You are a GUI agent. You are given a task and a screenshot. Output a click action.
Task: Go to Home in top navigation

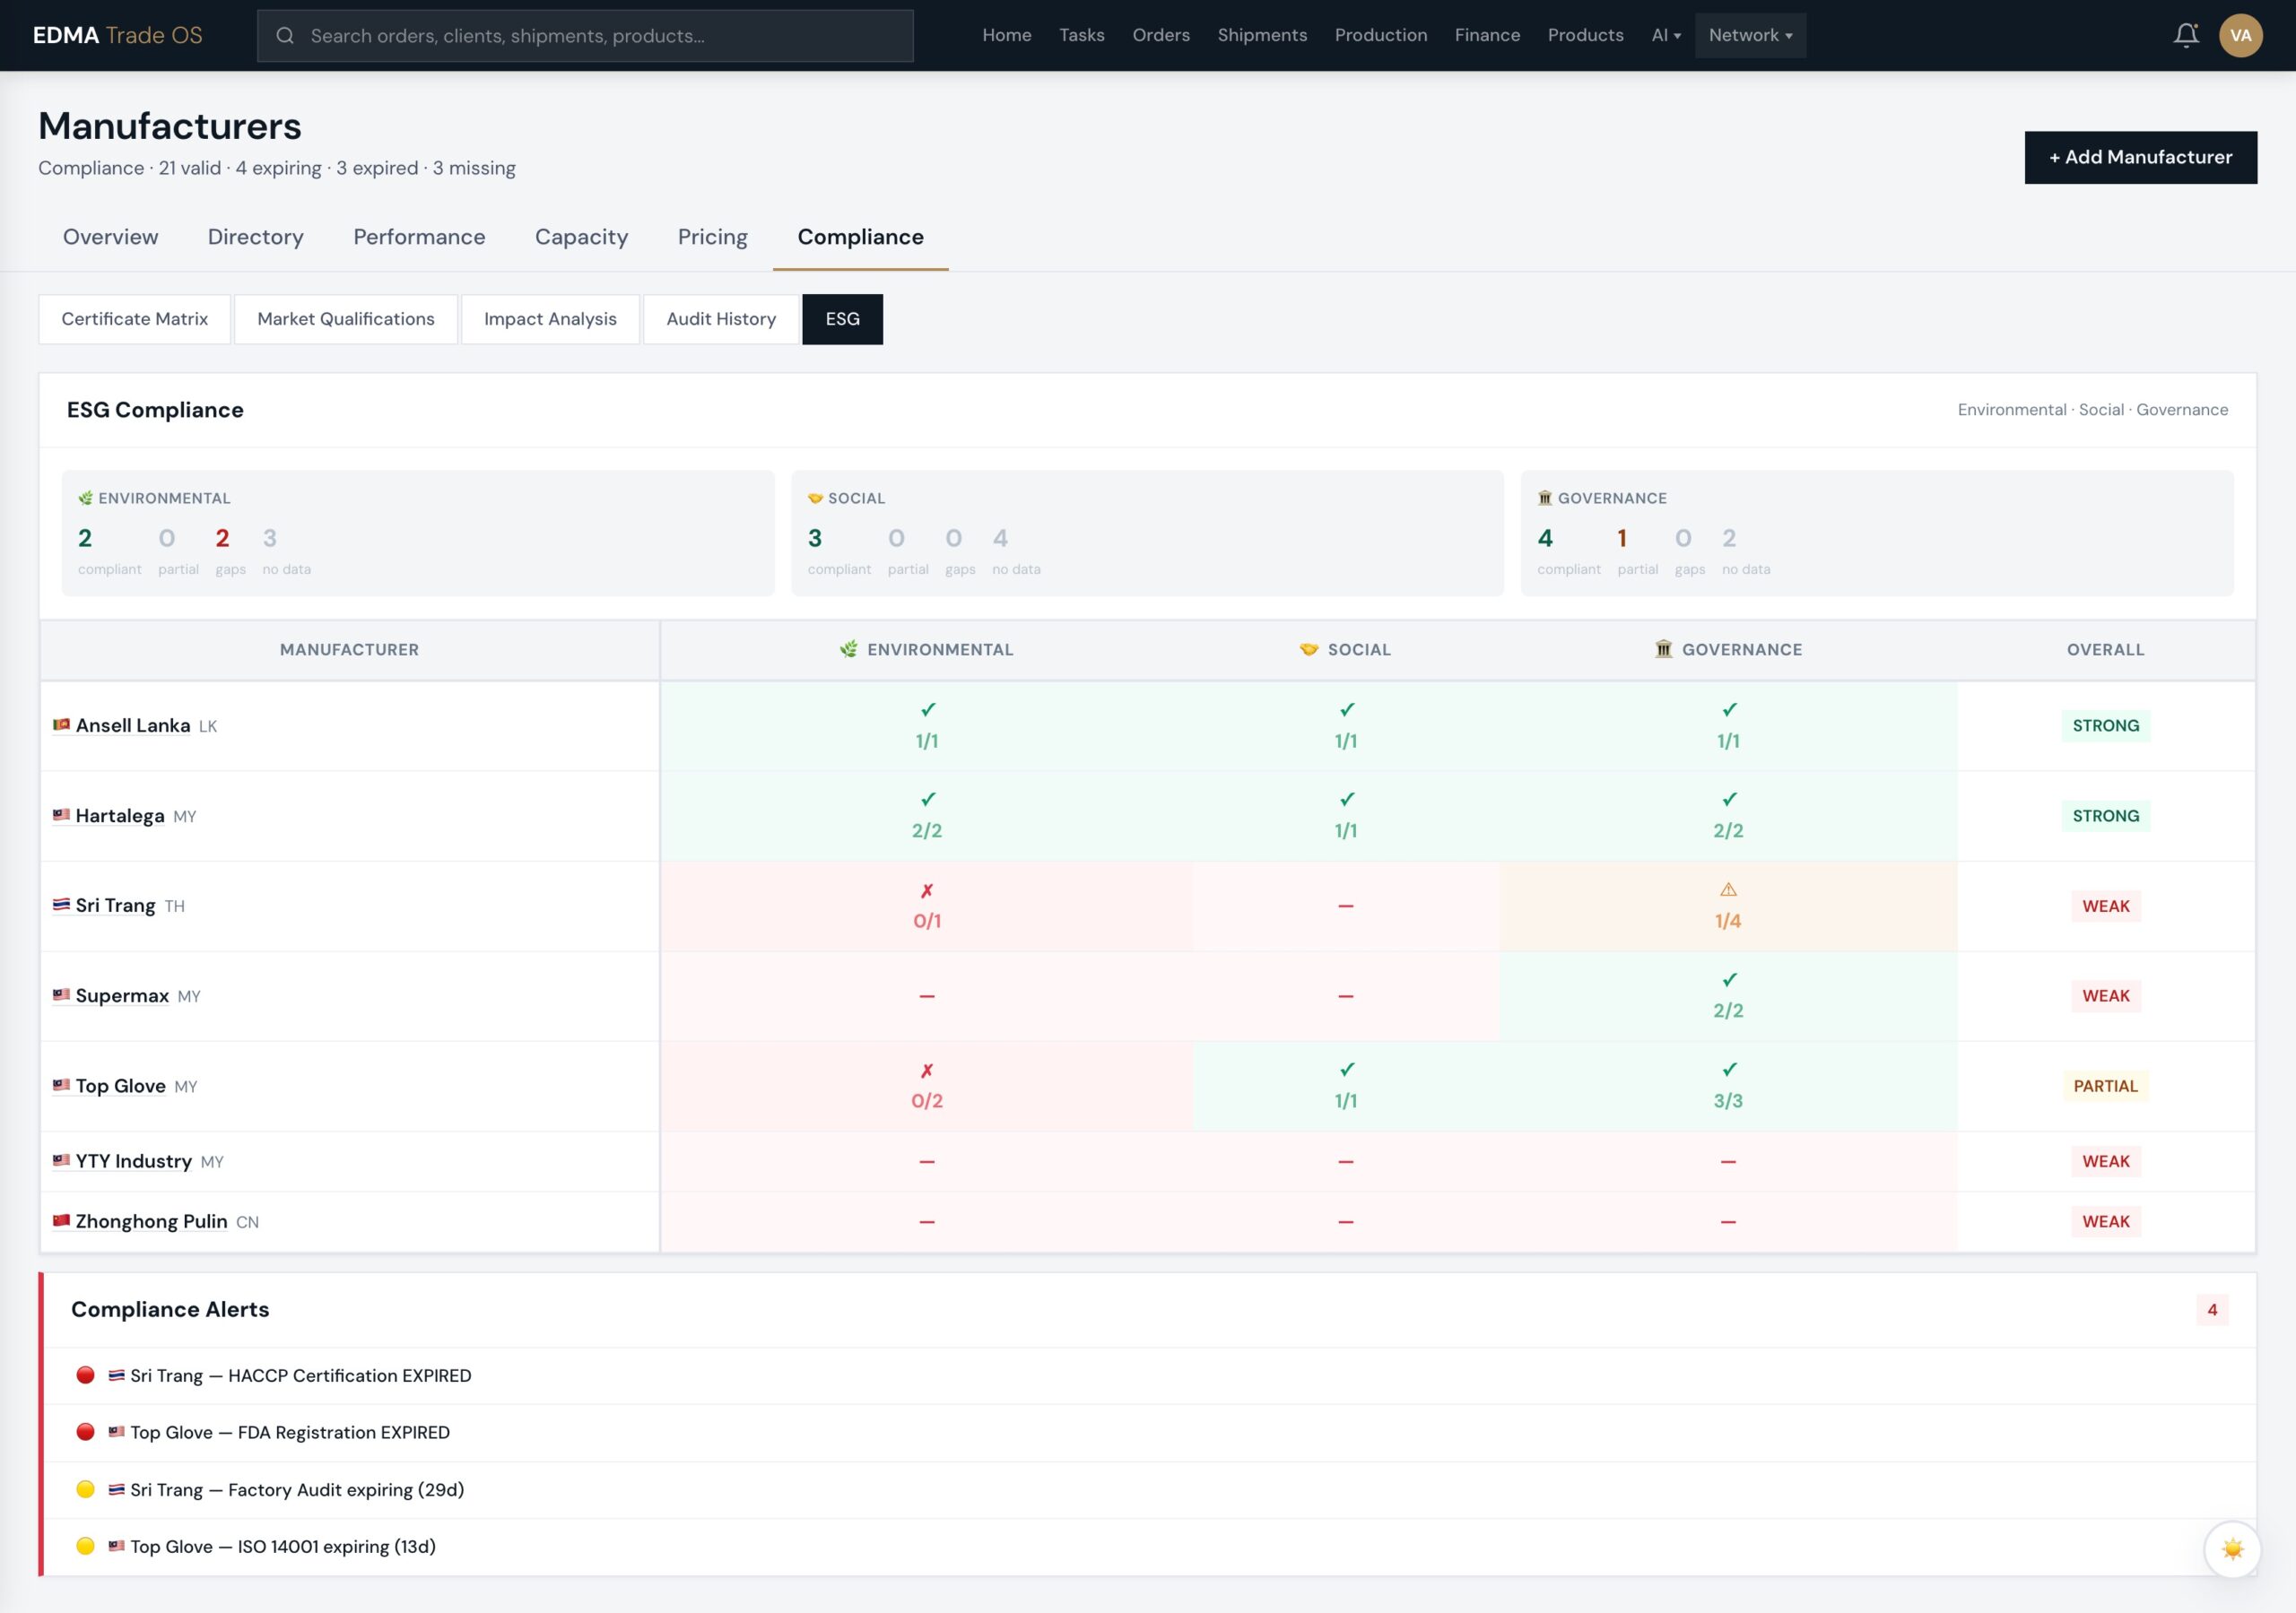pos(1006,35)
